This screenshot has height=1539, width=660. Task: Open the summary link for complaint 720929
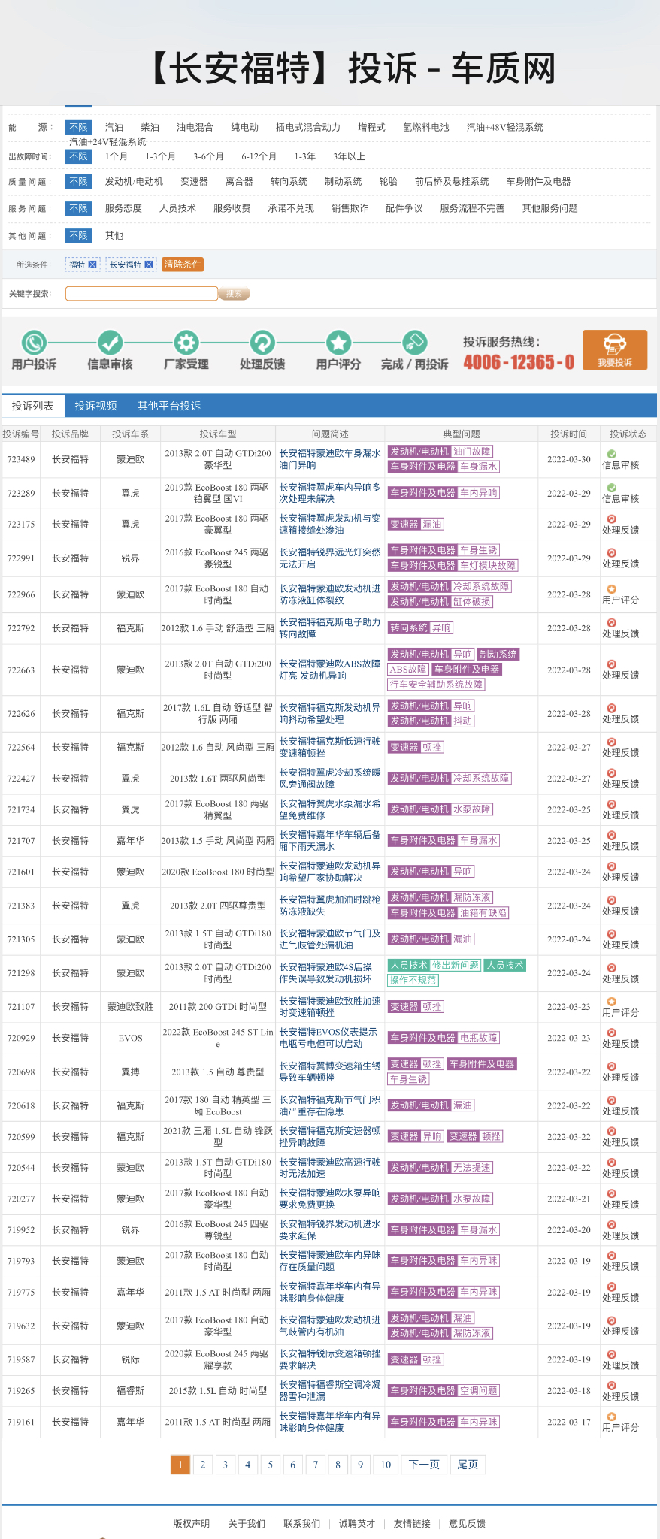pos(329,1038)
